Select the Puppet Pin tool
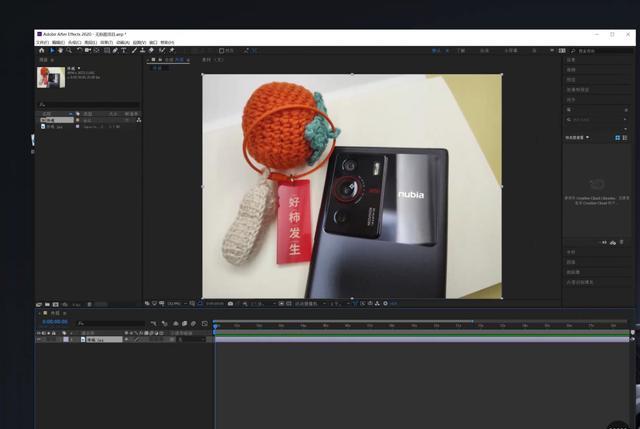640x429 pixels. point(170,50)
